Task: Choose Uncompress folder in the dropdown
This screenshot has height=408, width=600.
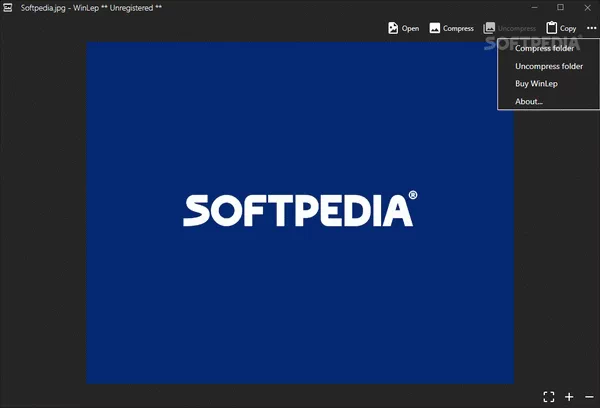Action: pos(548,66)
